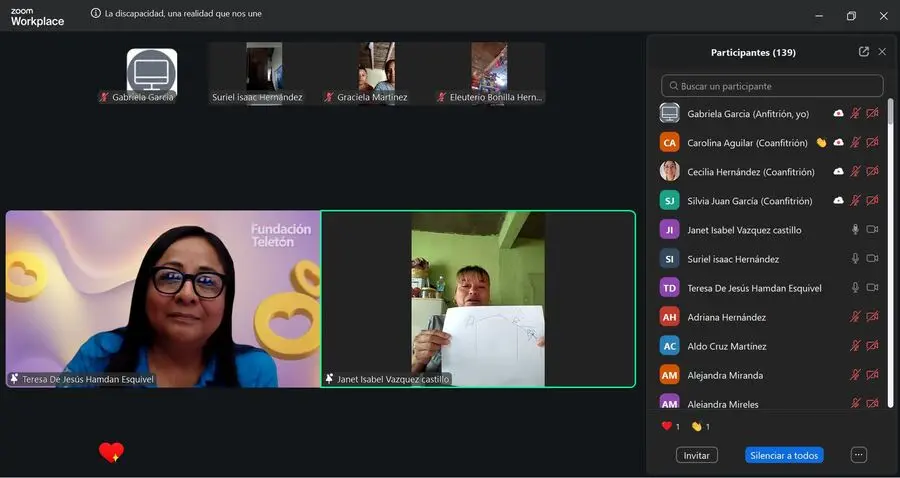Viewport: 900px width, 478px height.
Task: Click Suriel isaac Hernández's video camera icon
Action: (x=872, y=259)
